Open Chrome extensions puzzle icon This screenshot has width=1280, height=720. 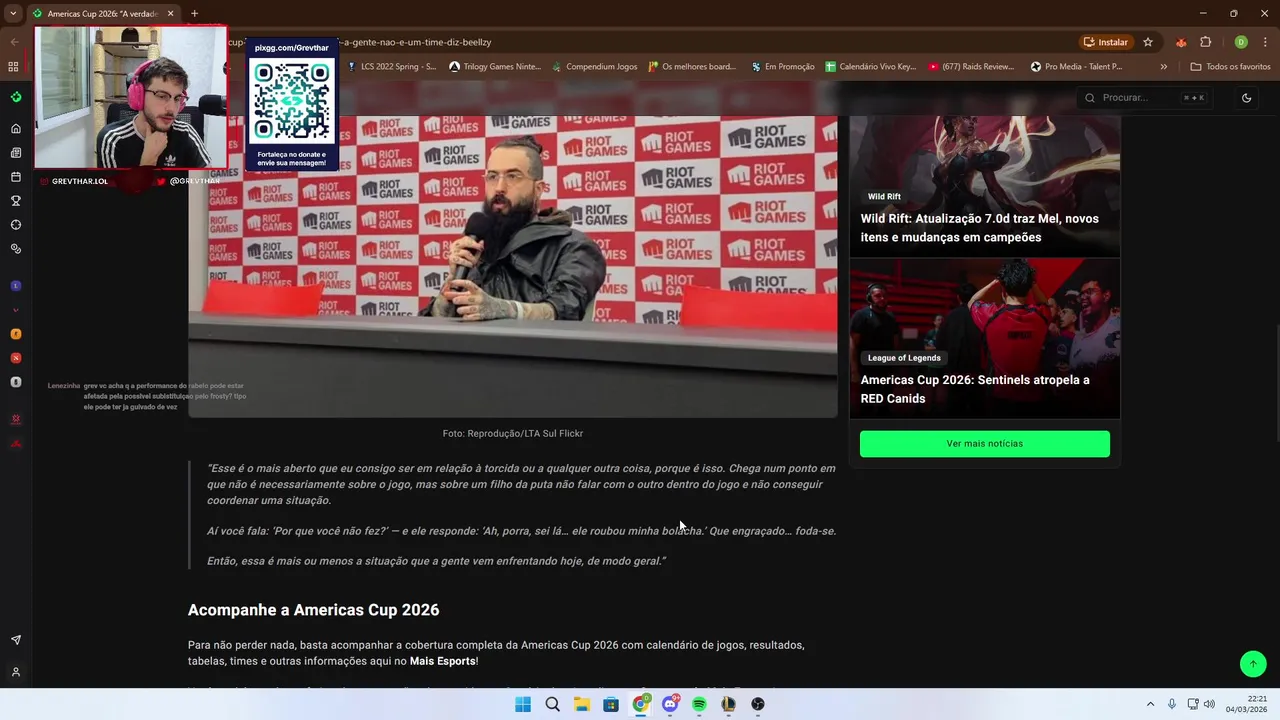coord(1205,42)
